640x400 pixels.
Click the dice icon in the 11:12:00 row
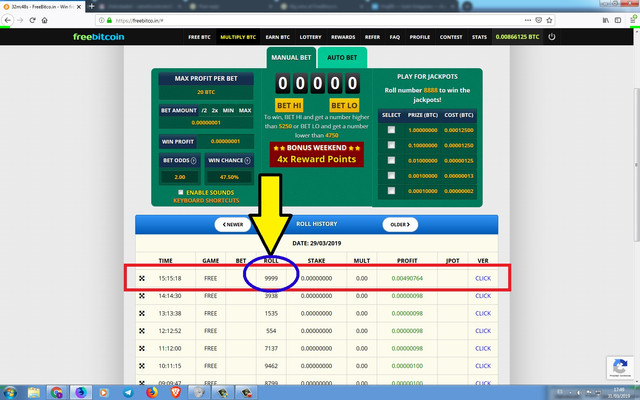(x=142, y=348)
